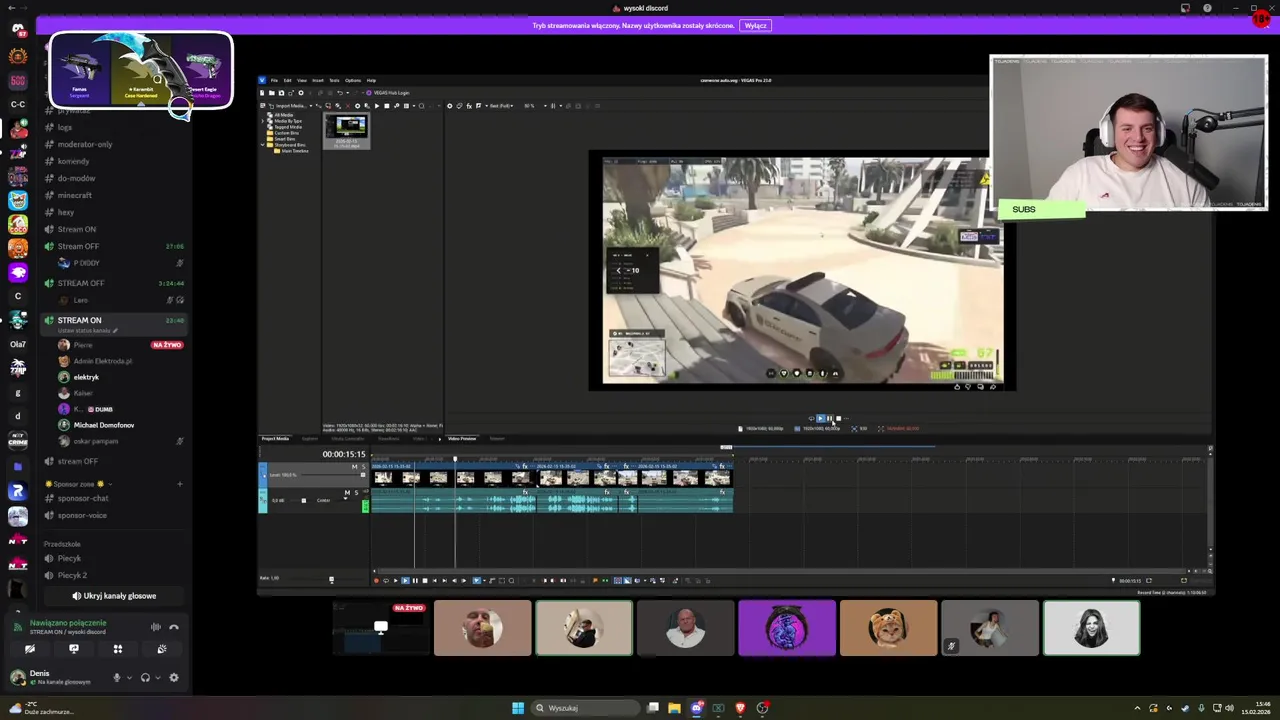
Task: Mute Discord microphone
Action: point(117,677)
